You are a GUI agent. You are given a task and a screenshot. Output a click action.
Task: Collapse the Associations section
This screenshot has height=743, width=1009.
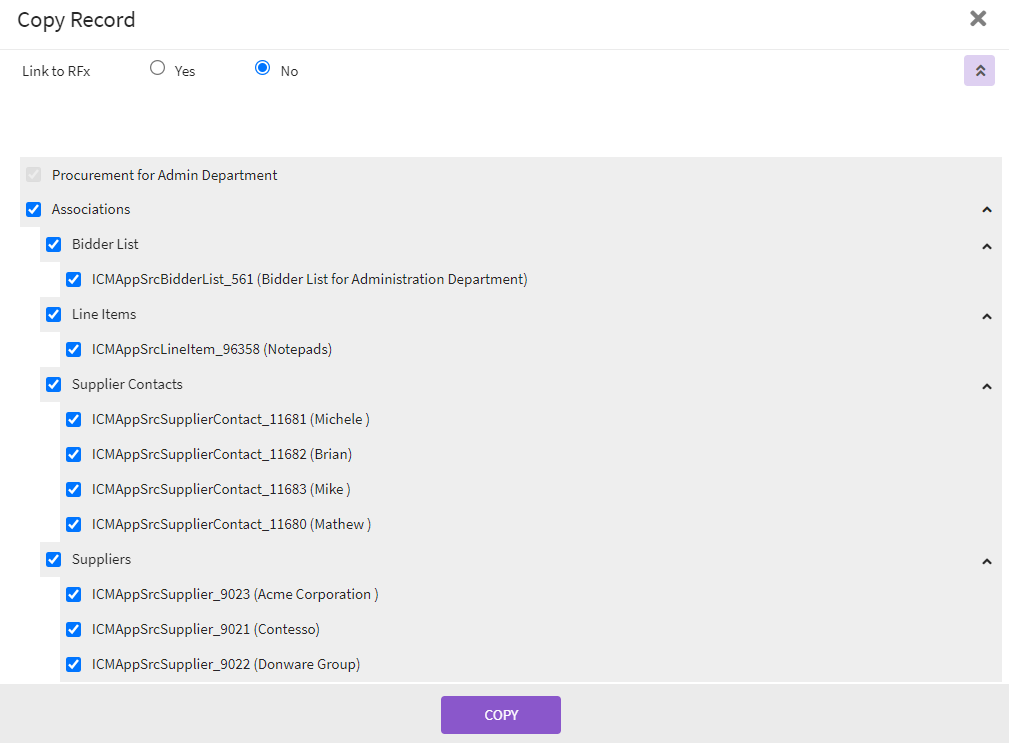click(986, 210)
